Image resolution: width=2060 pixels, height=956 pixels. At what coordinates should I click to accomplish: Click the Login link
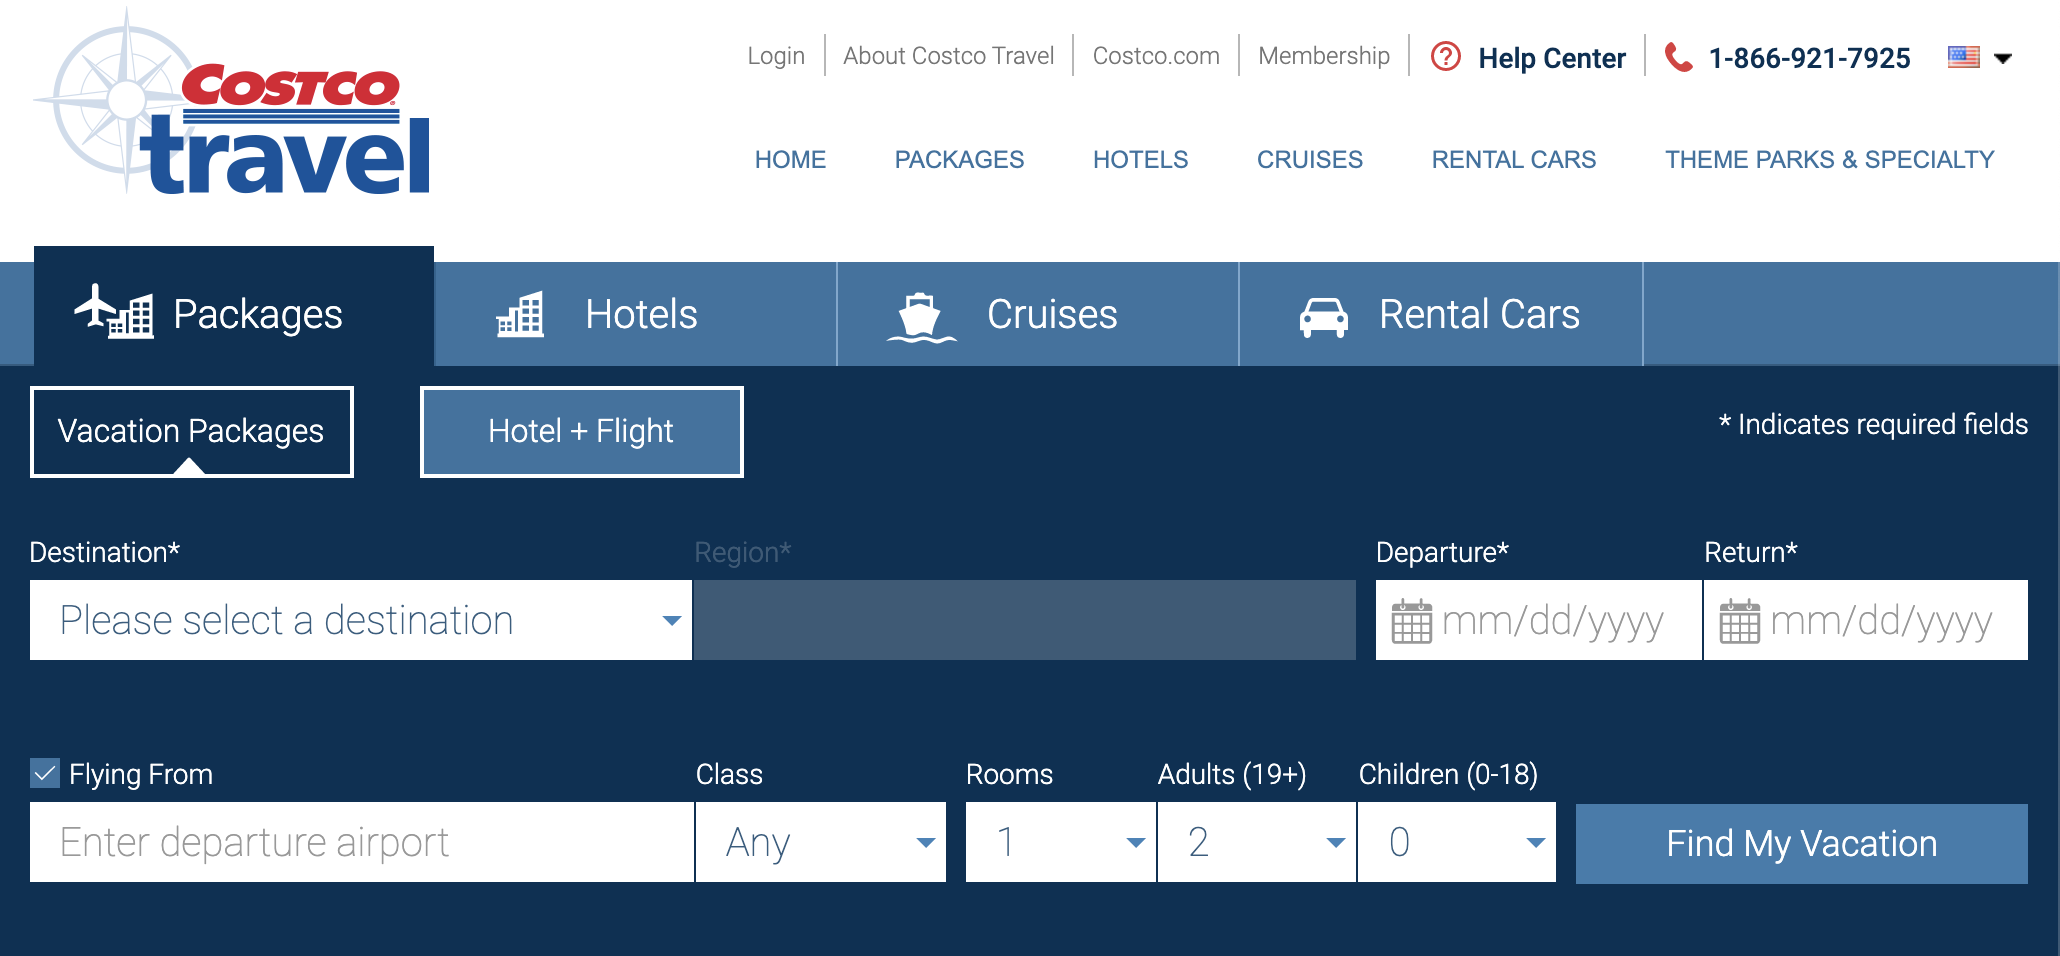pyautogui.click(x=776, y=56)
